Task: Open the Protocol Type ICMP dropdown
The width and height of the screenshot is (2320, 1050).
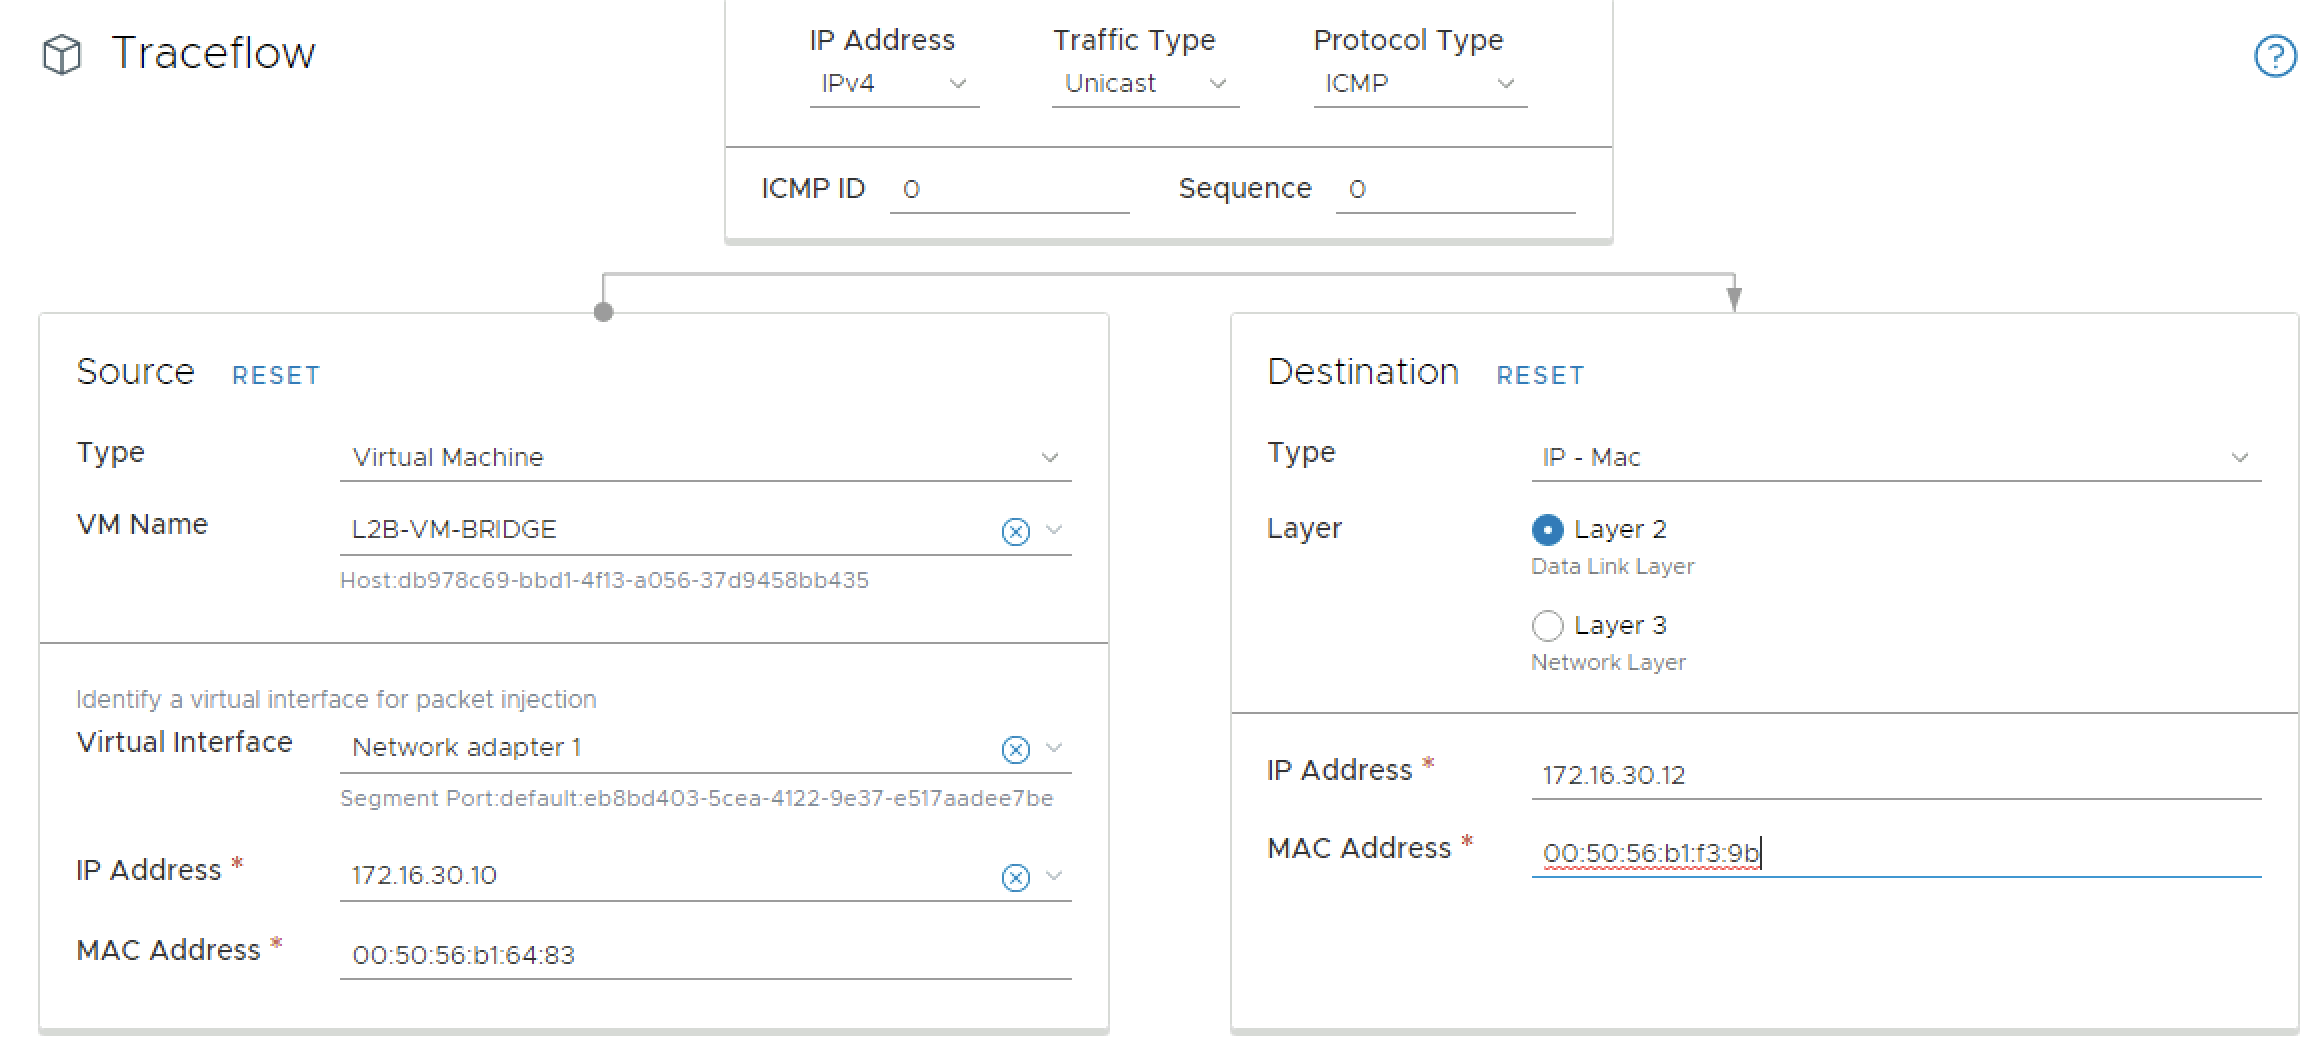Action: pyautogui.click(x=1419, y=84)
